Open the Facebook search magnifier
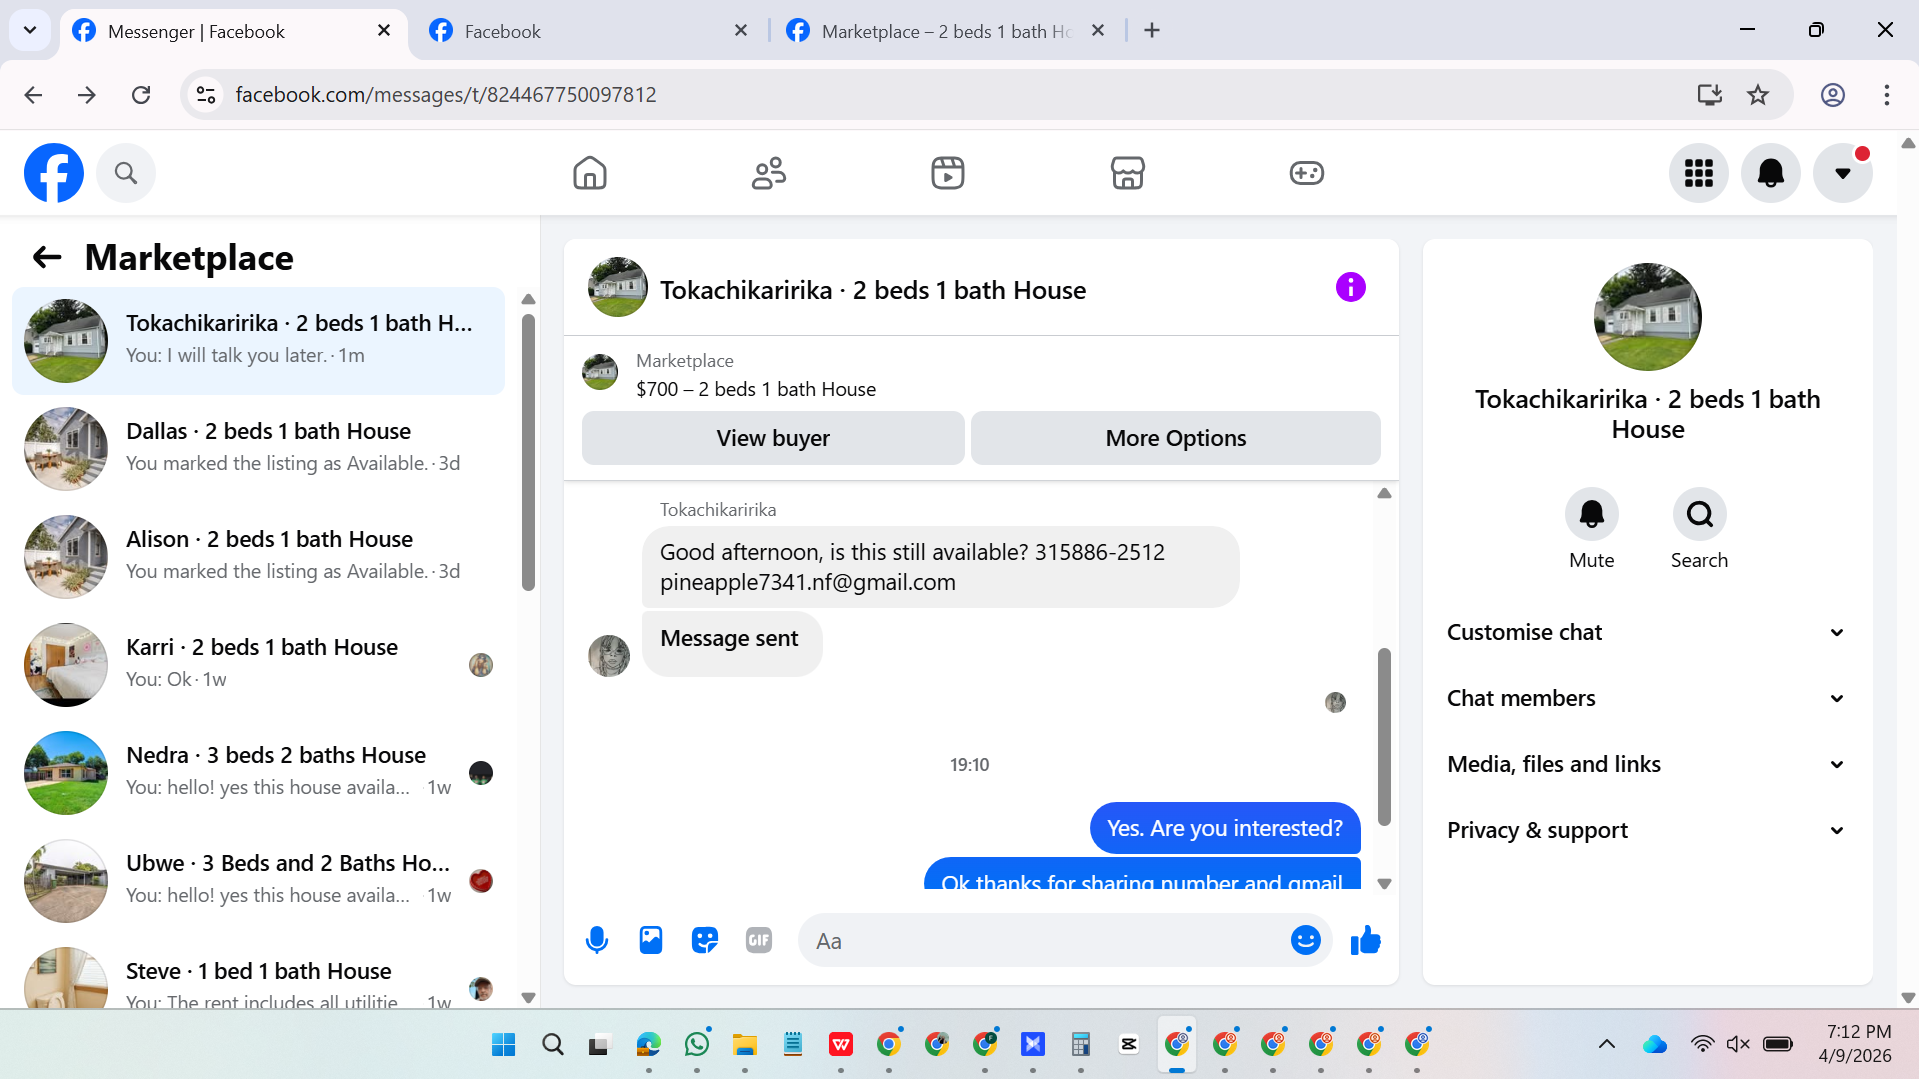 click(x=126, y=173)
